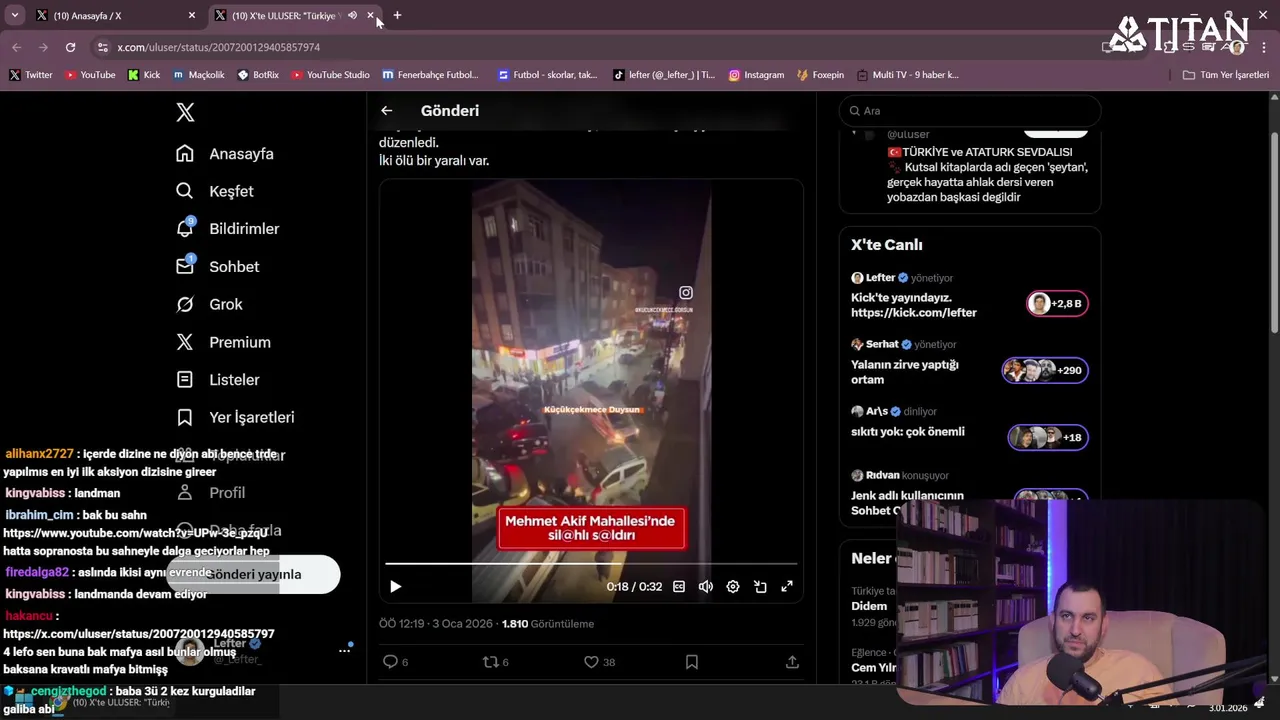Open Yer İşaretleri bookmarks
Screen dimensions: 1280x720
coord(236,417)
